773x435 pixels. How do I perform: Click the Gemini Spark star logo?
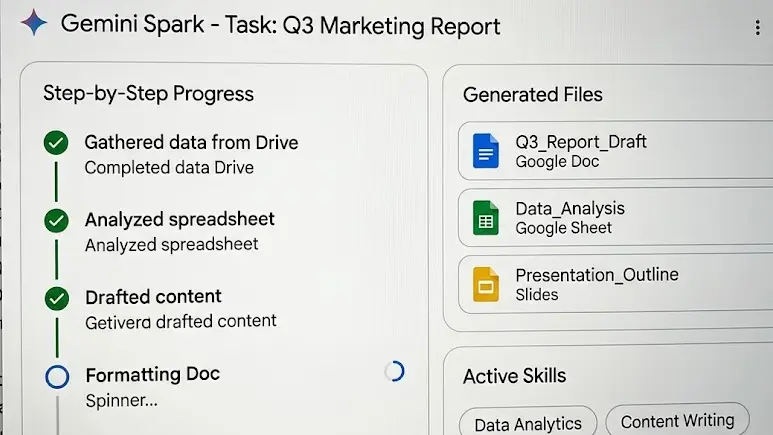coord(34,23)
